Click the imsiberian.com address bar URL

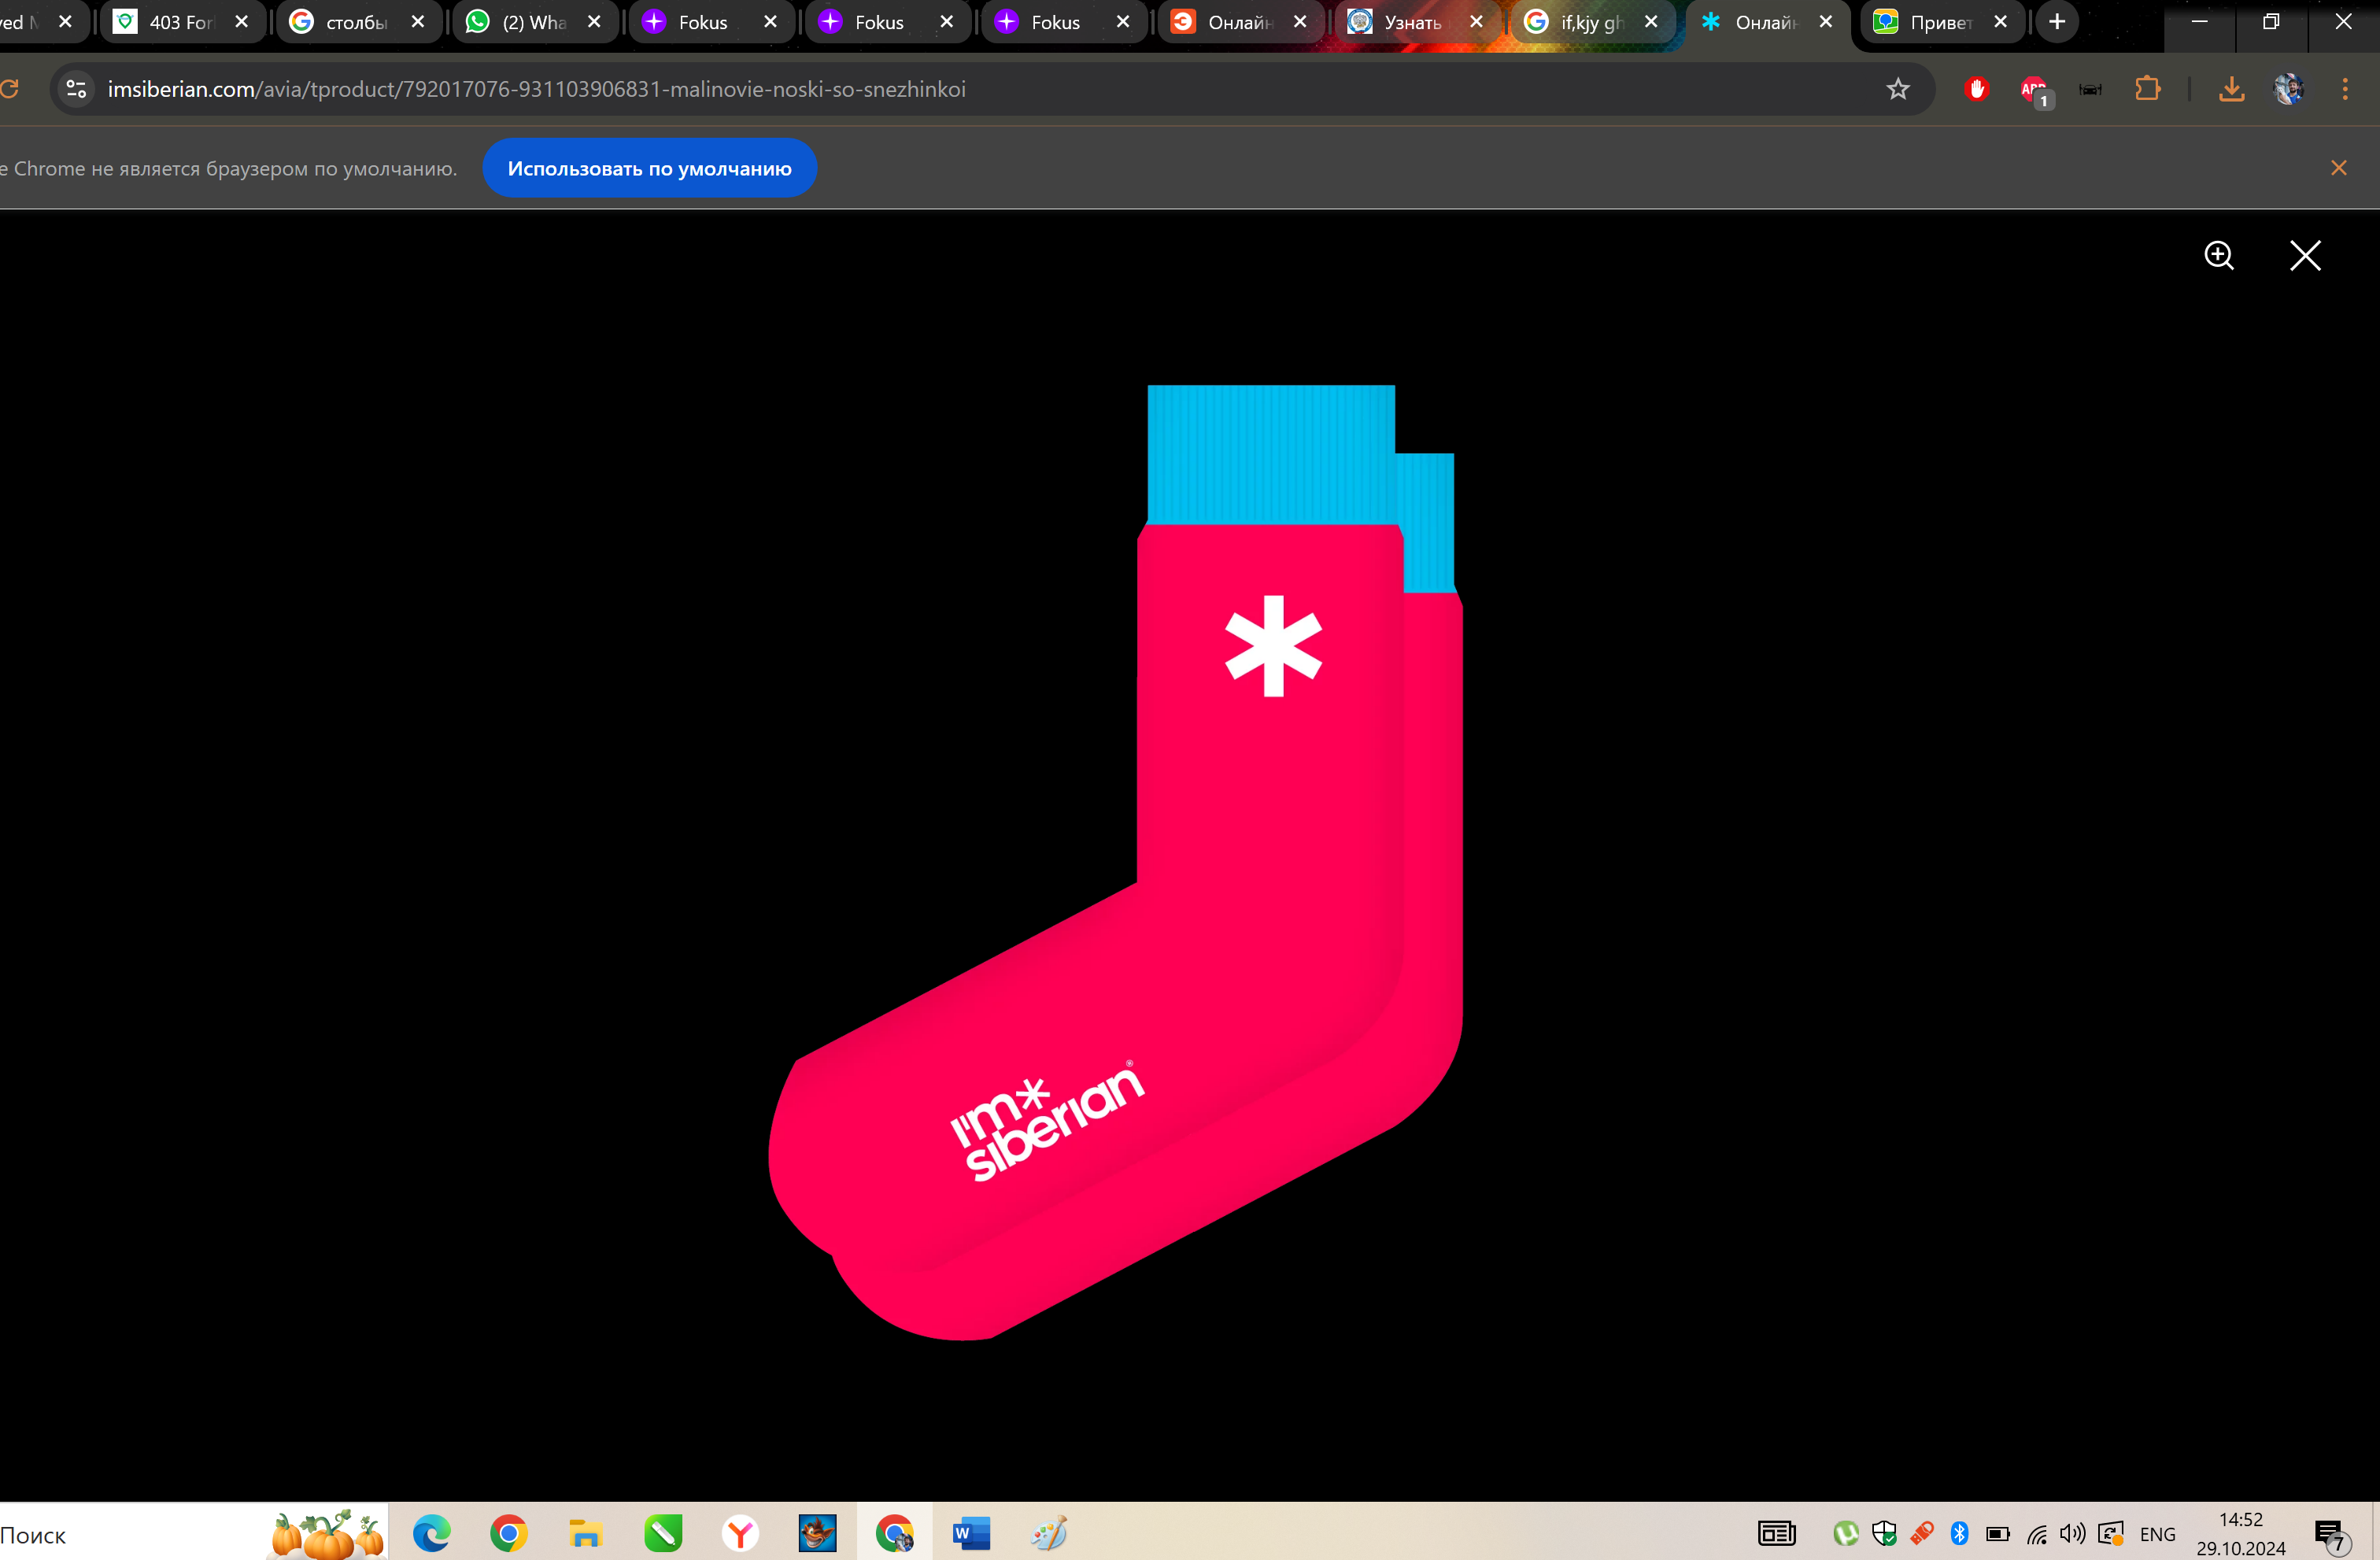(x=537, y=89)
